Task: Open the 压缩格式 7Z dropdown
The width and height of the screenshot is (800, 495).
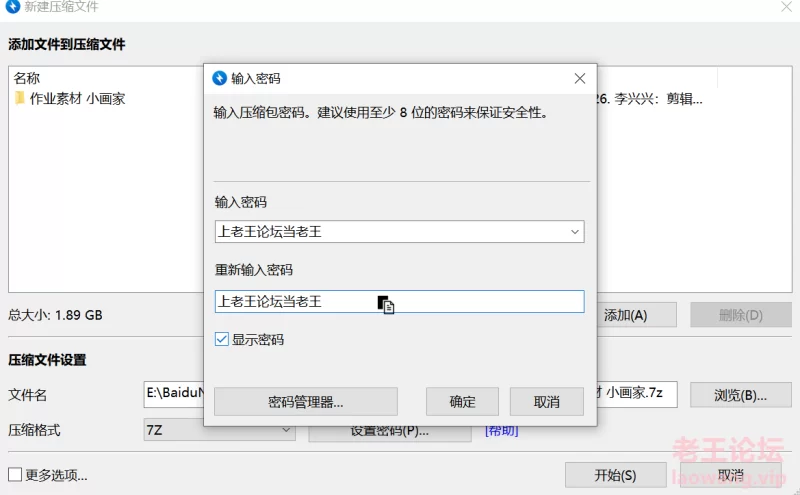Action: pos(219,430)
